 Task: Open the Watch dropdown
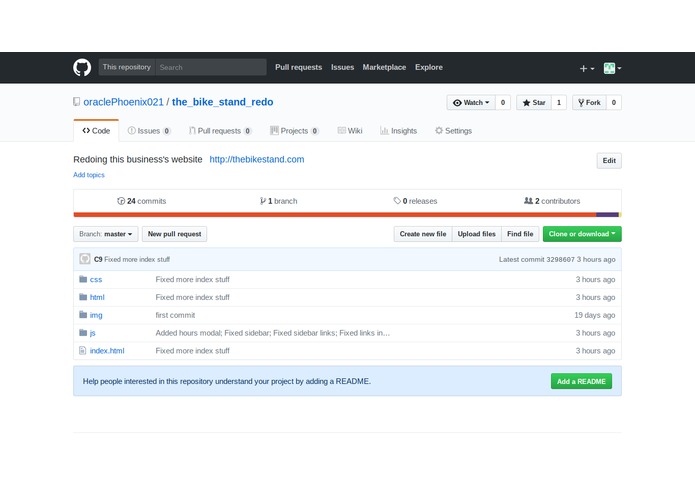point(471,102)
